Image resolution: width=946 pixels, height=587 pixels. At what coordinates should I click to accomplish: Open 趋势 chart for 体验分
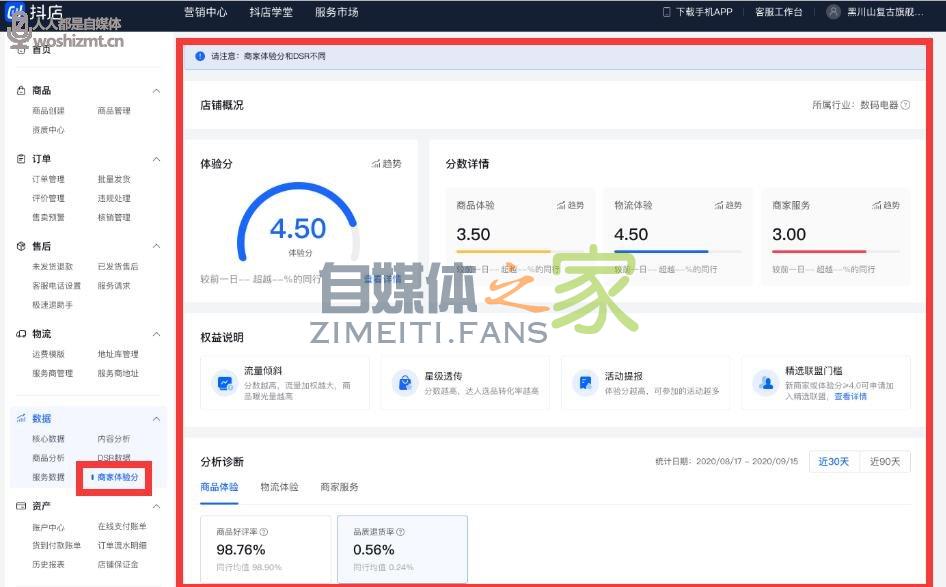pos(385,164)
